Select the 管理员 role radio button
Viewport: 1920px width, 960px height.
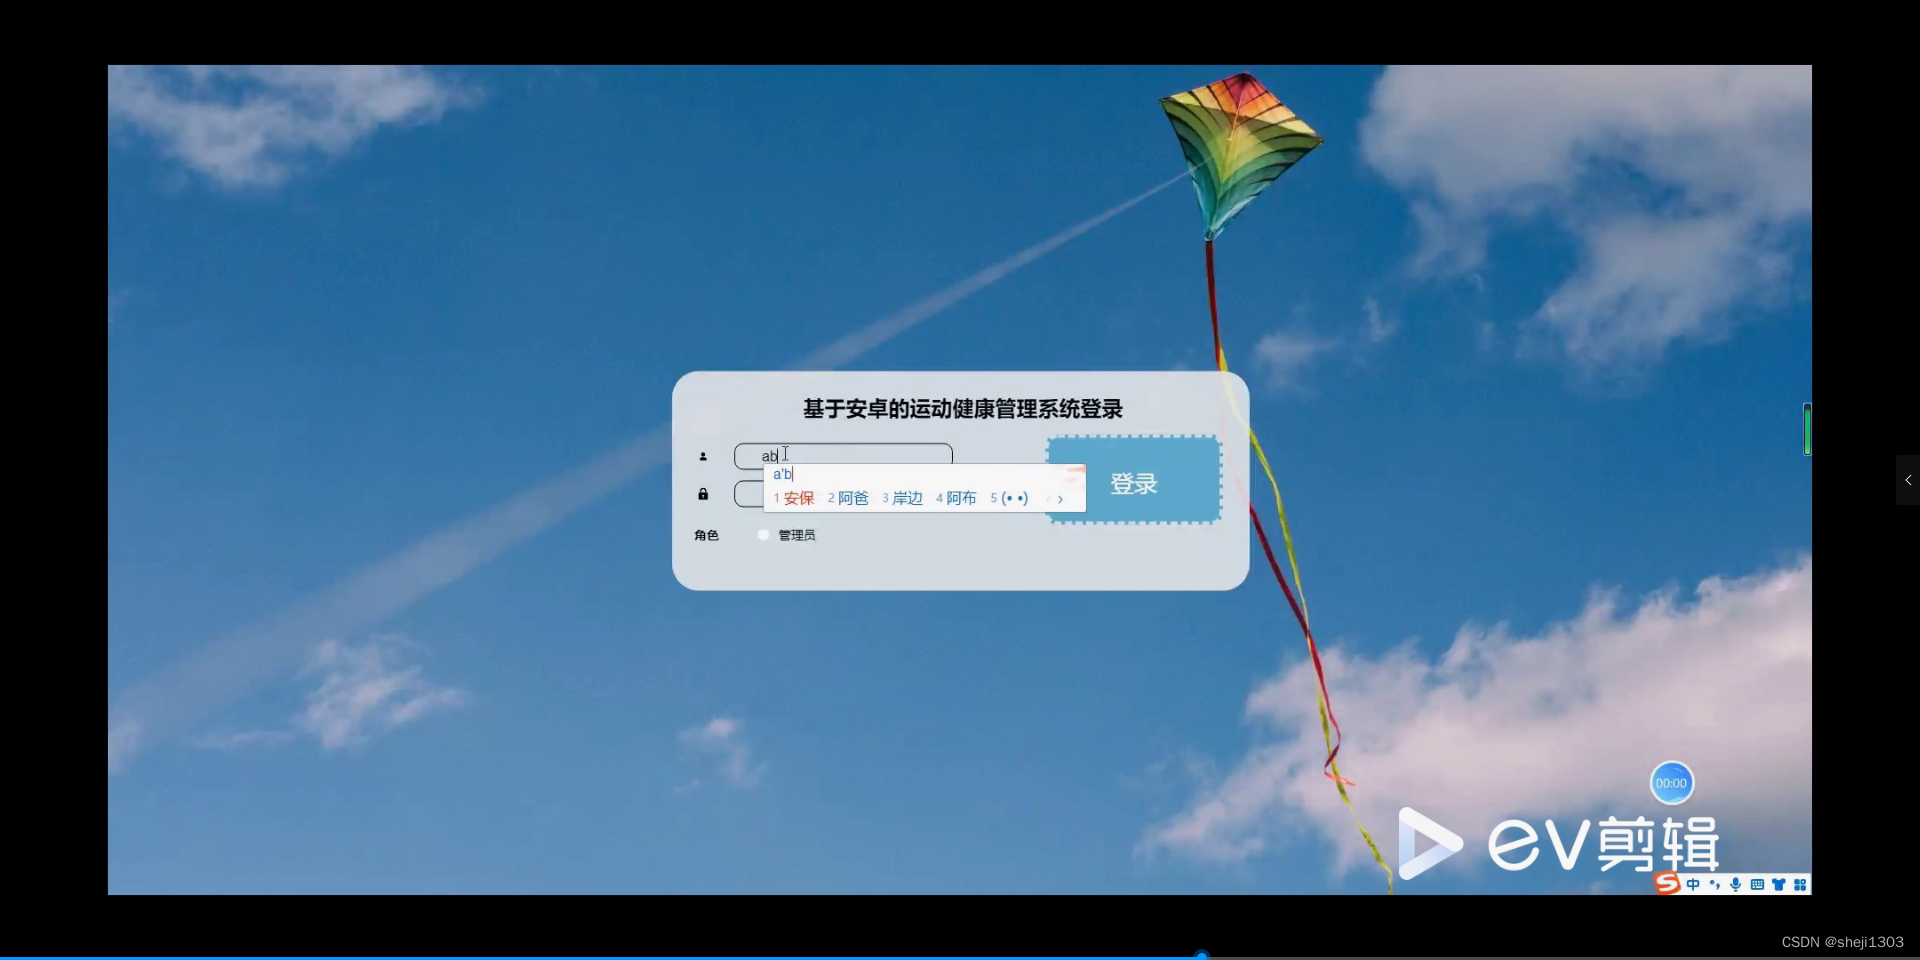(762, 535)
